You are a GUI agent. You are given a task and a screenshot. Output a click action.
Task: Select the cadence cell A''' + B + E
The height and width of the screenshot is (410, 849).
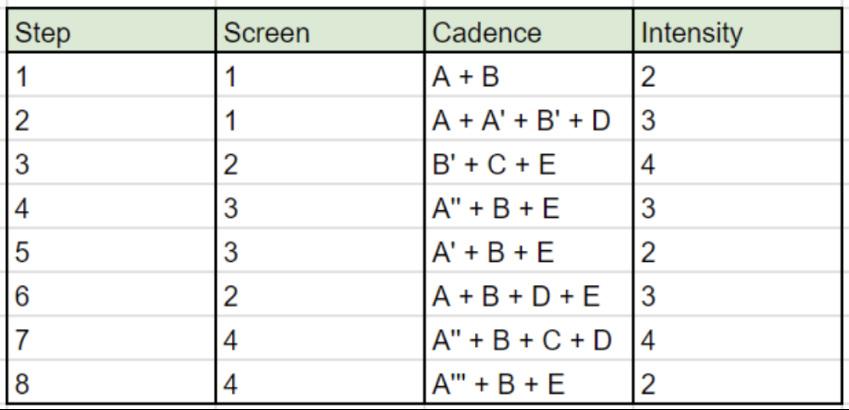coord(528,383)
